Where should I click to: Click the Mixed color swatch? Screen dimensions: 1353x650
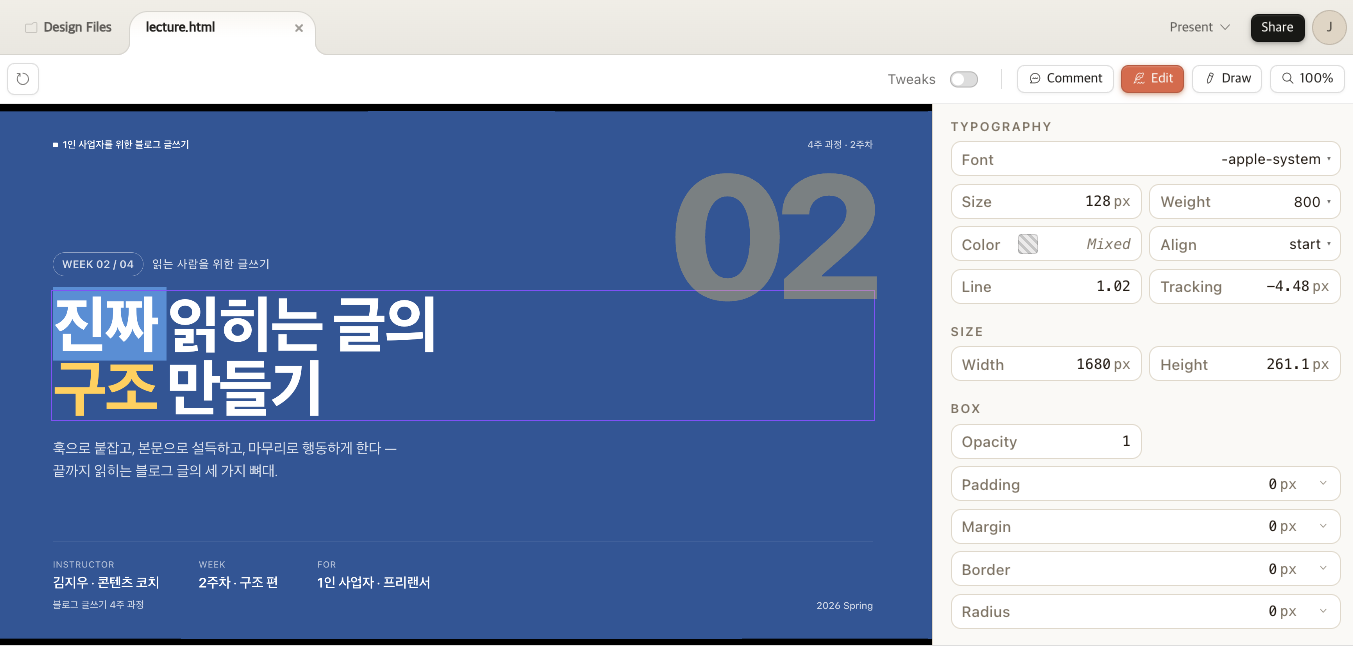(1028, 244)
